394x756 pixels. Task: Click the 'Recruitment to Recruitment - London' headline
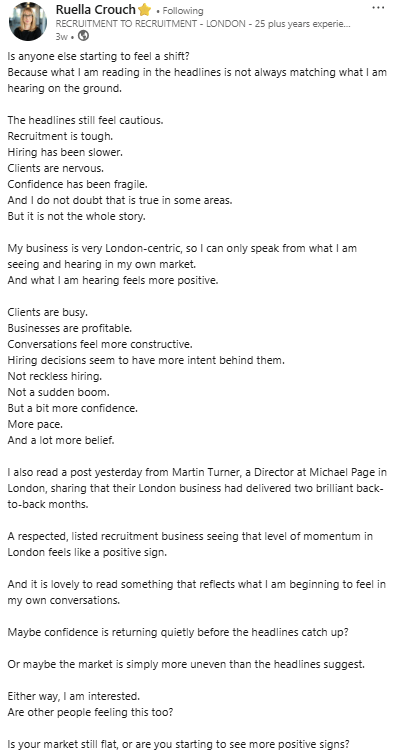point(203,24)
